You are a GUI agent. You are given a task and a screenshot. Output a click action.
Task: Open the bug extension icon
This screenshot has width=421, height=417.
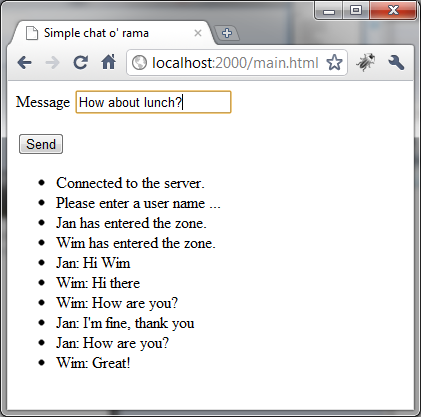(x=366, y=62)
